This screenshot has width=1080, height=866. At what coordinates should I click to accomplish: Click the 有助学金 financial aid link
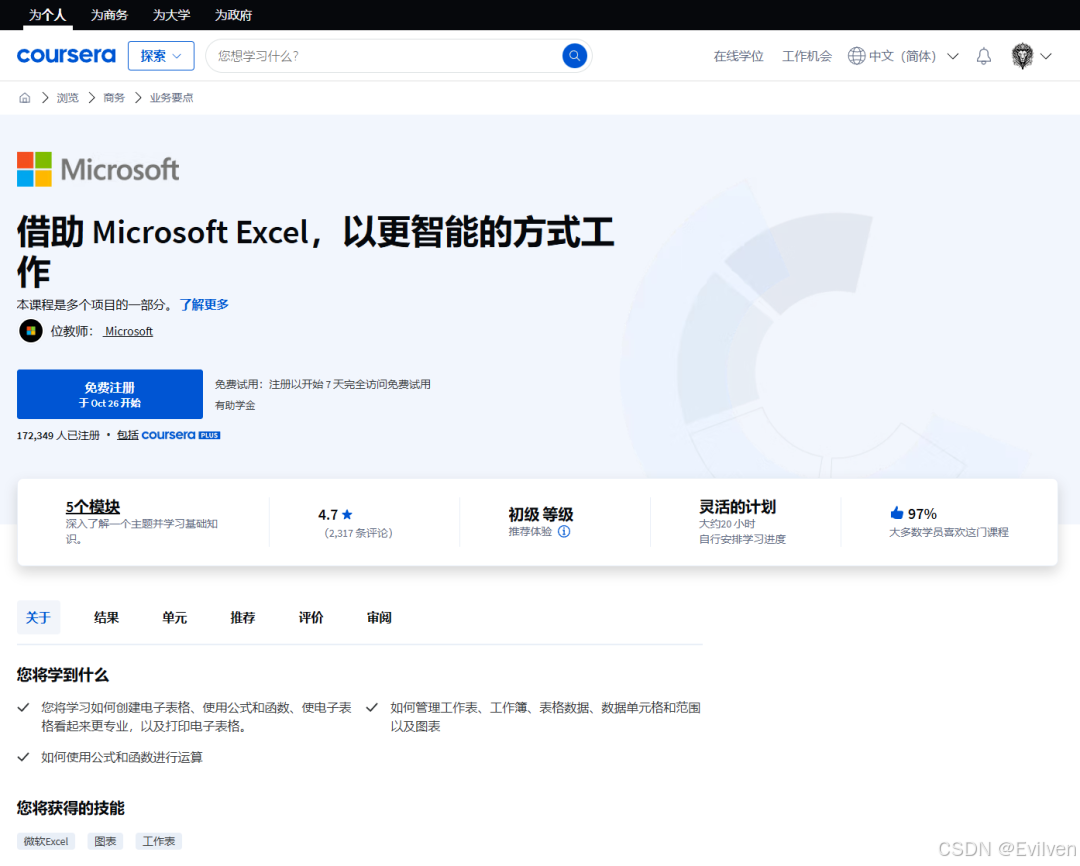tap(235, 405)
